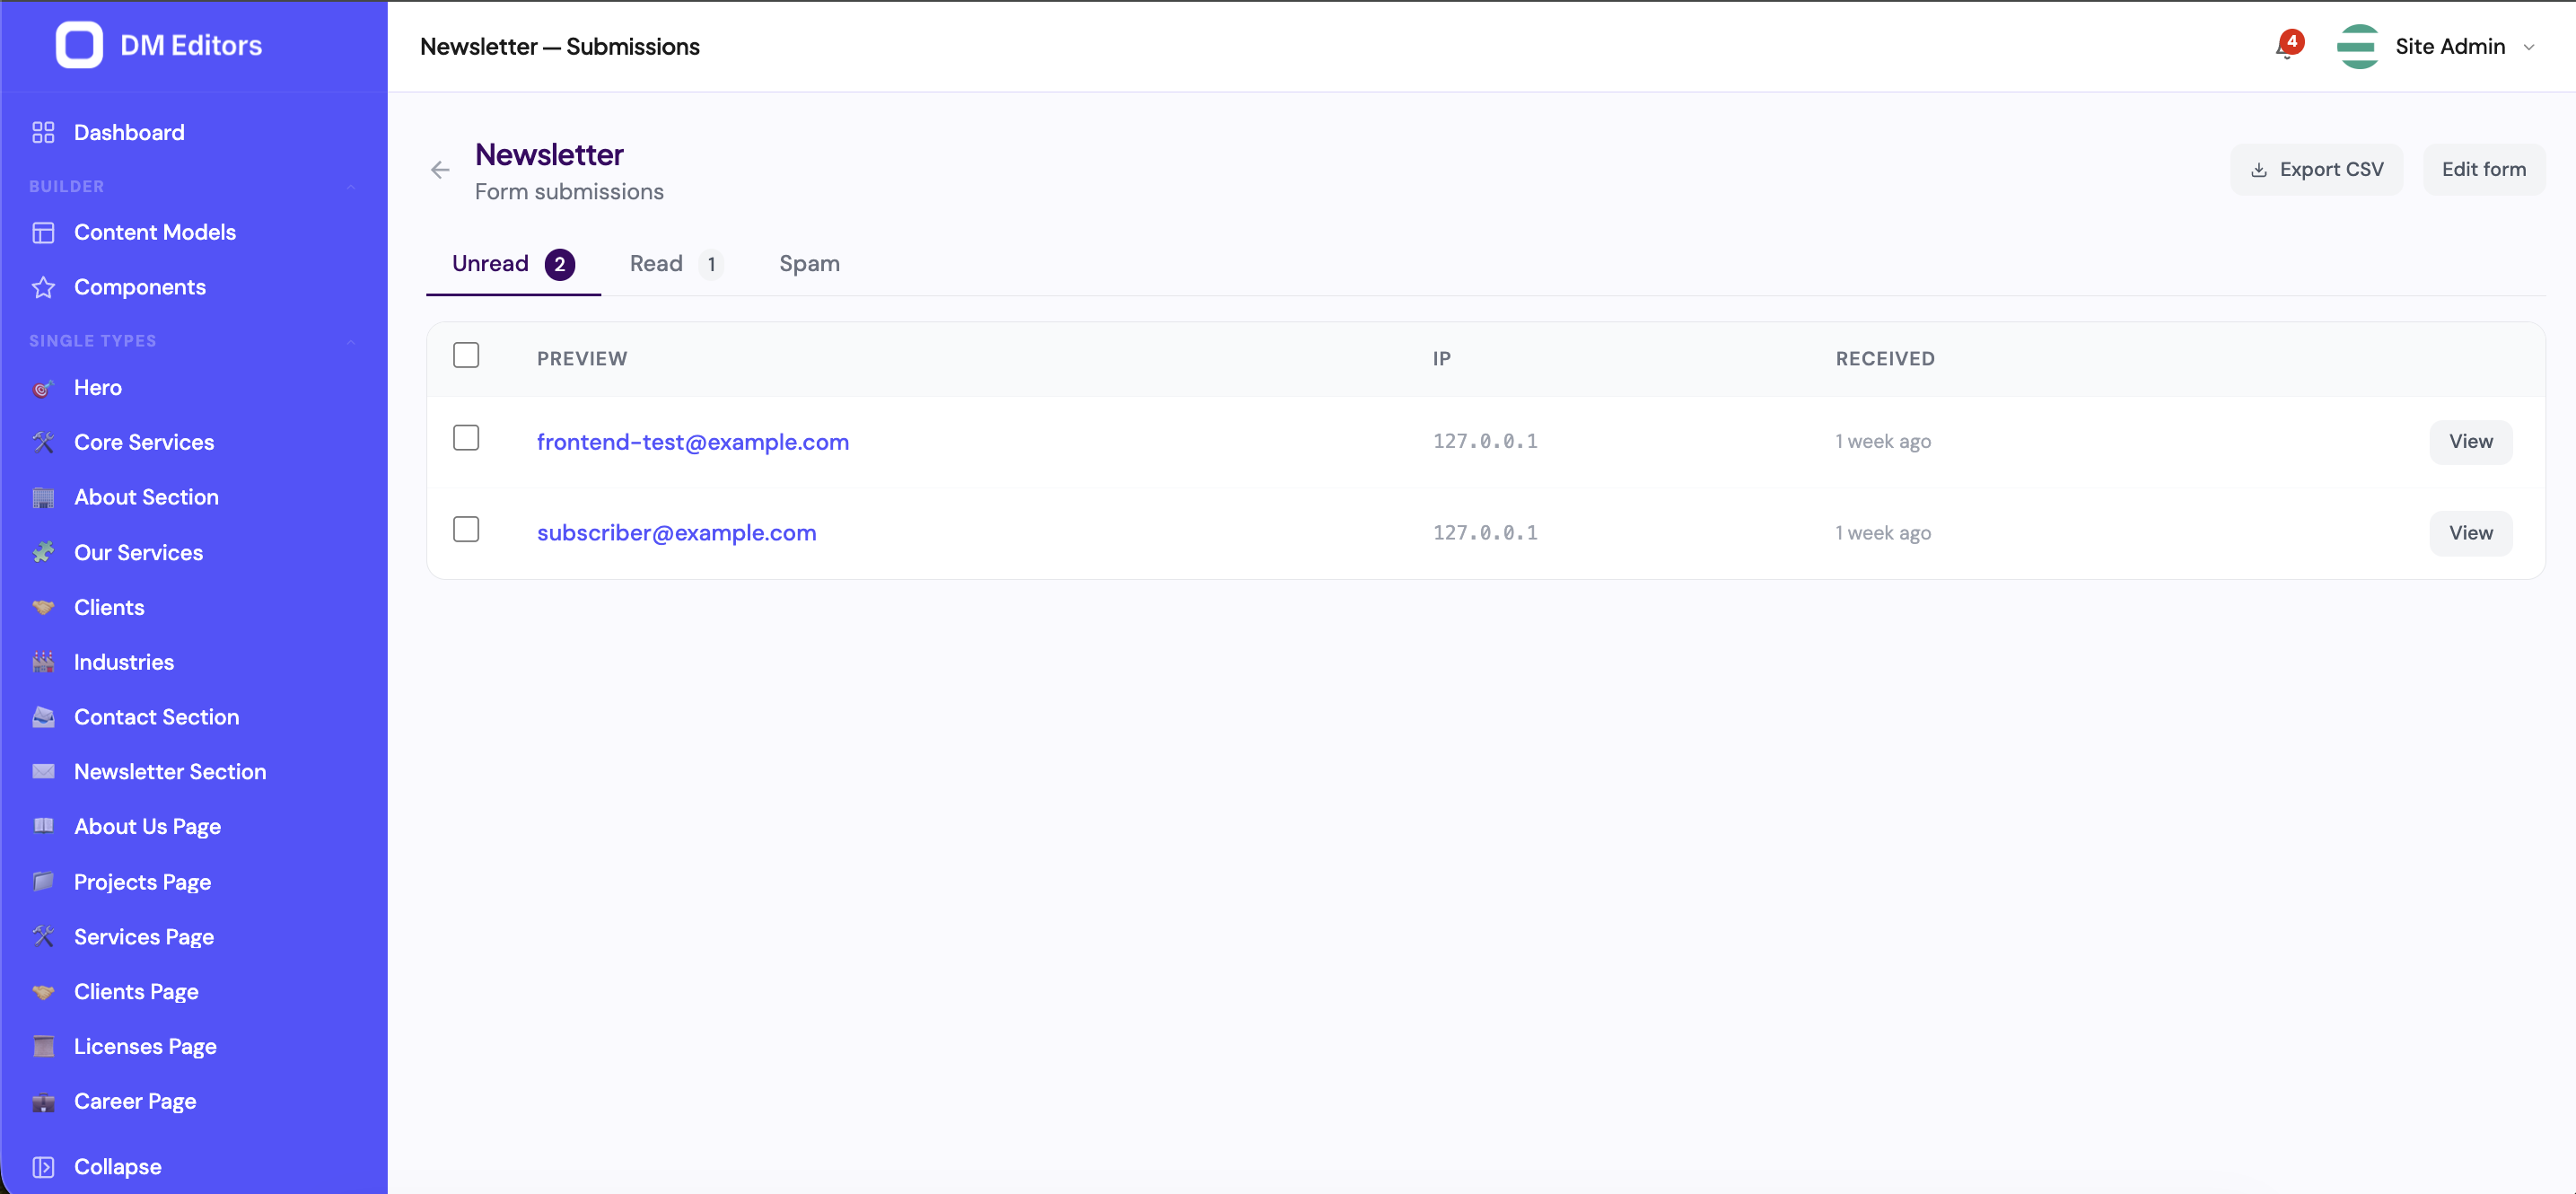Collapse the SINGLE TYPES section chevron
This screenshot has height=1194, width=2576.
pyautogui.click(x=351, y=341)
